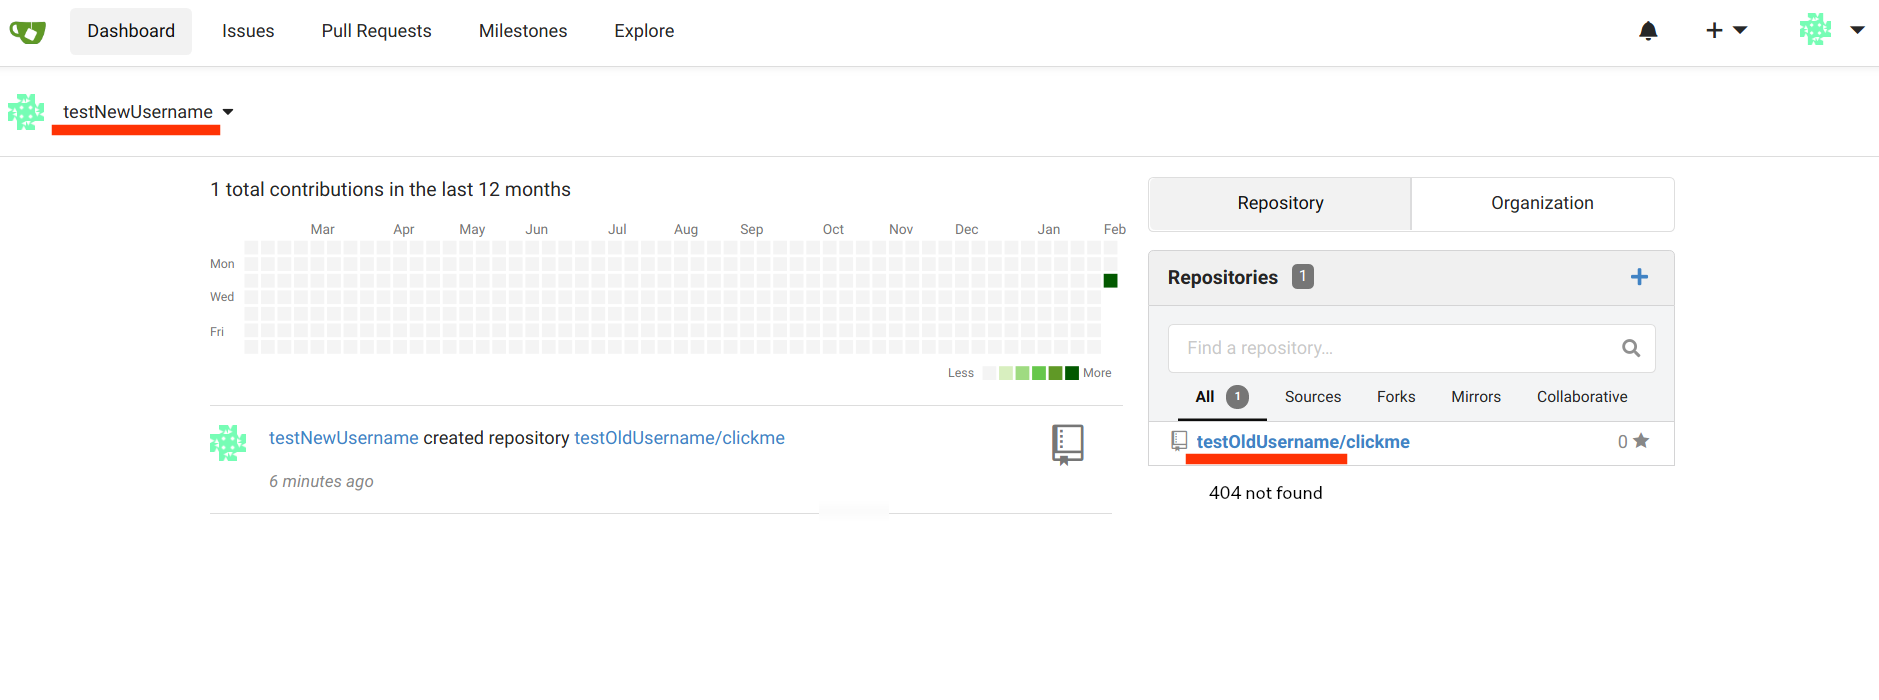Filter repositories by Sources
Viewport: 1879px width, 700px height.
(1313, 397)
